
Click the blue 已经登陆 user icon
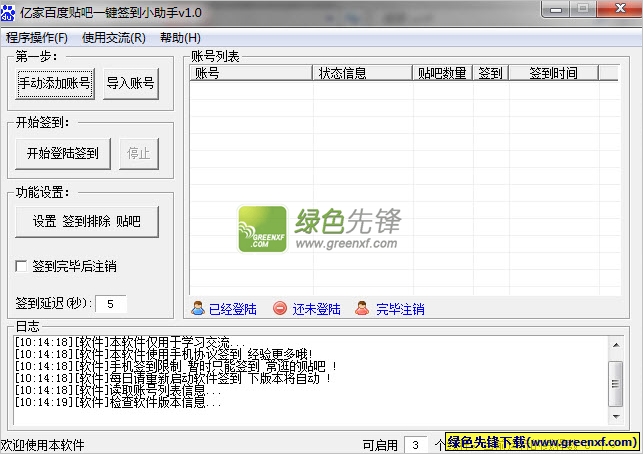click(x=198, y=308)
